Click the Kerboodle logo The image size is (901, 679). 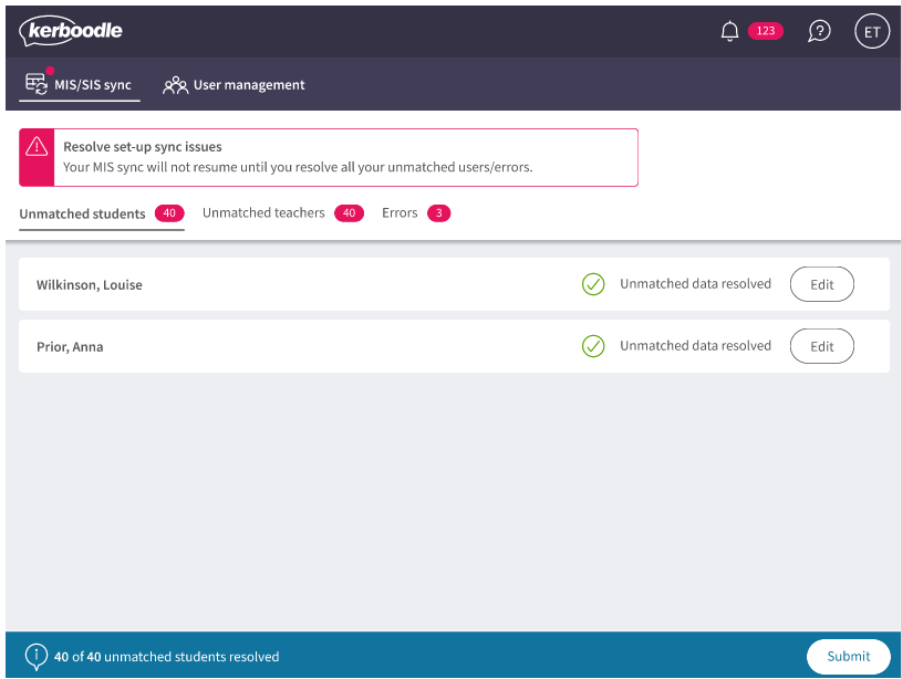[x=71, y=30]
